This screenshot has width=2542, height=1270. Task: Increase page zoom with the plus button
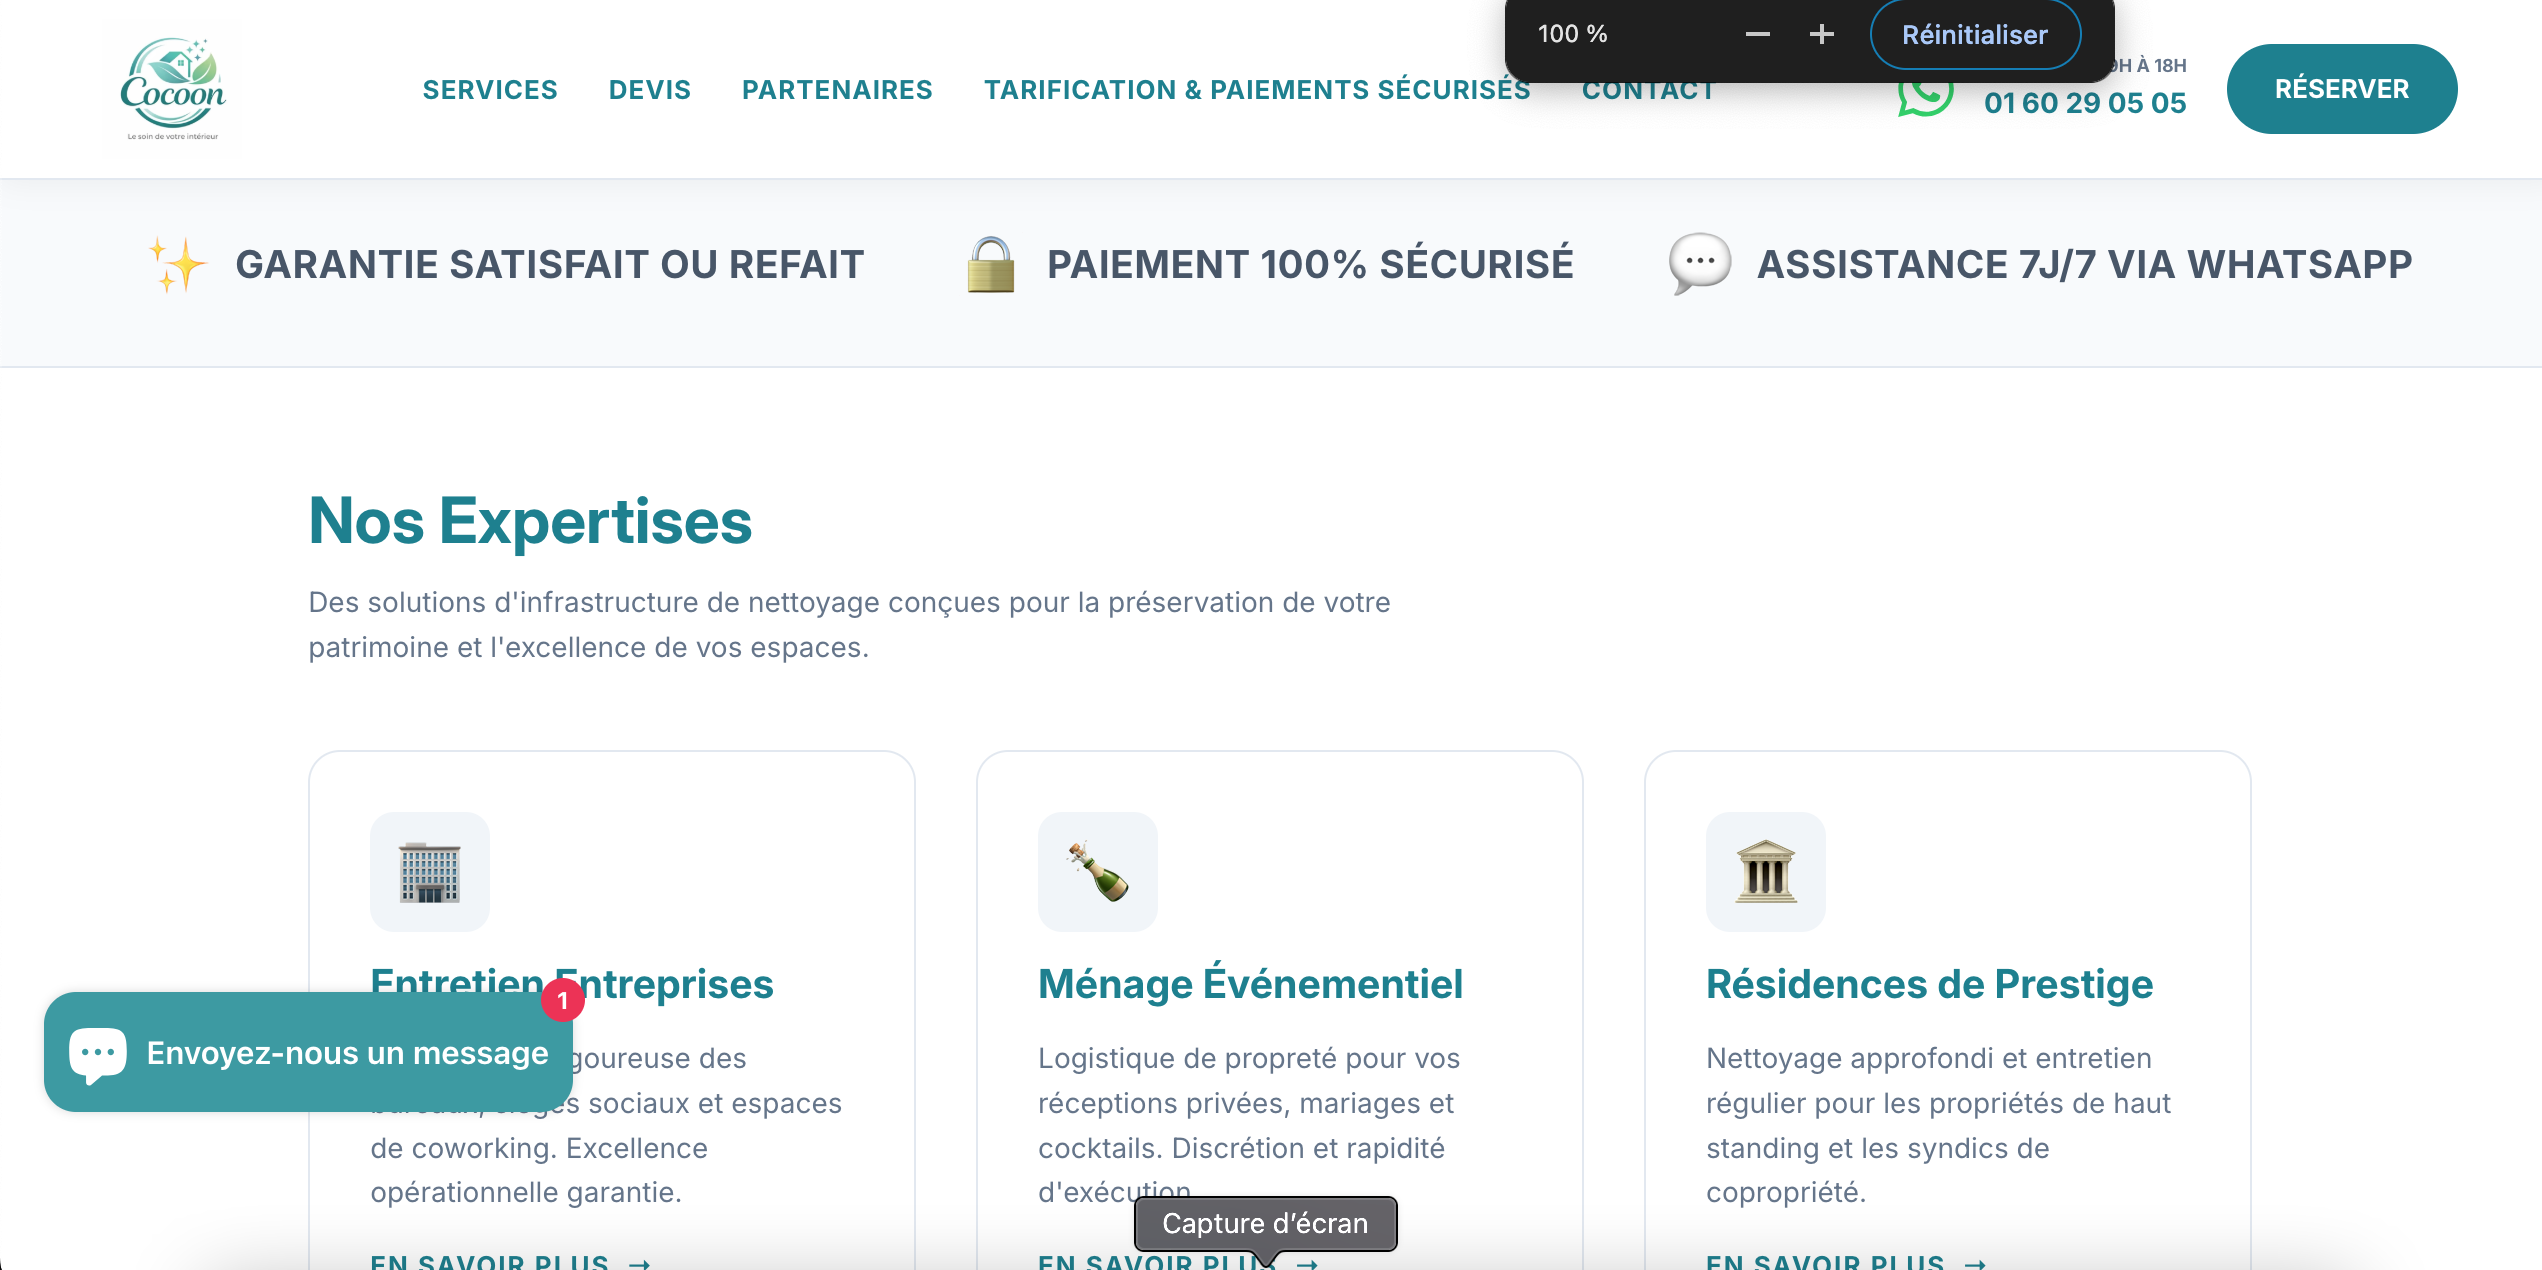1822,35
